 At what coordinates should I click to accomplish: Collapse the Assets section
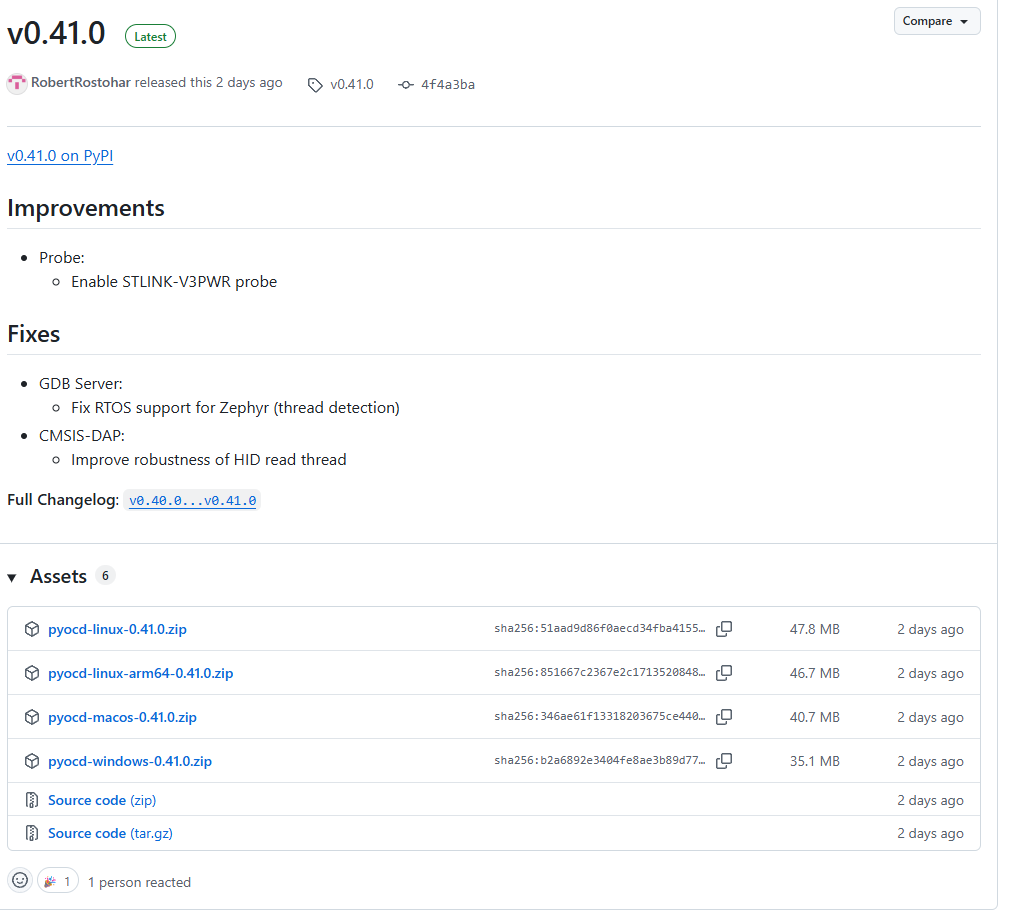pos(12,577)
